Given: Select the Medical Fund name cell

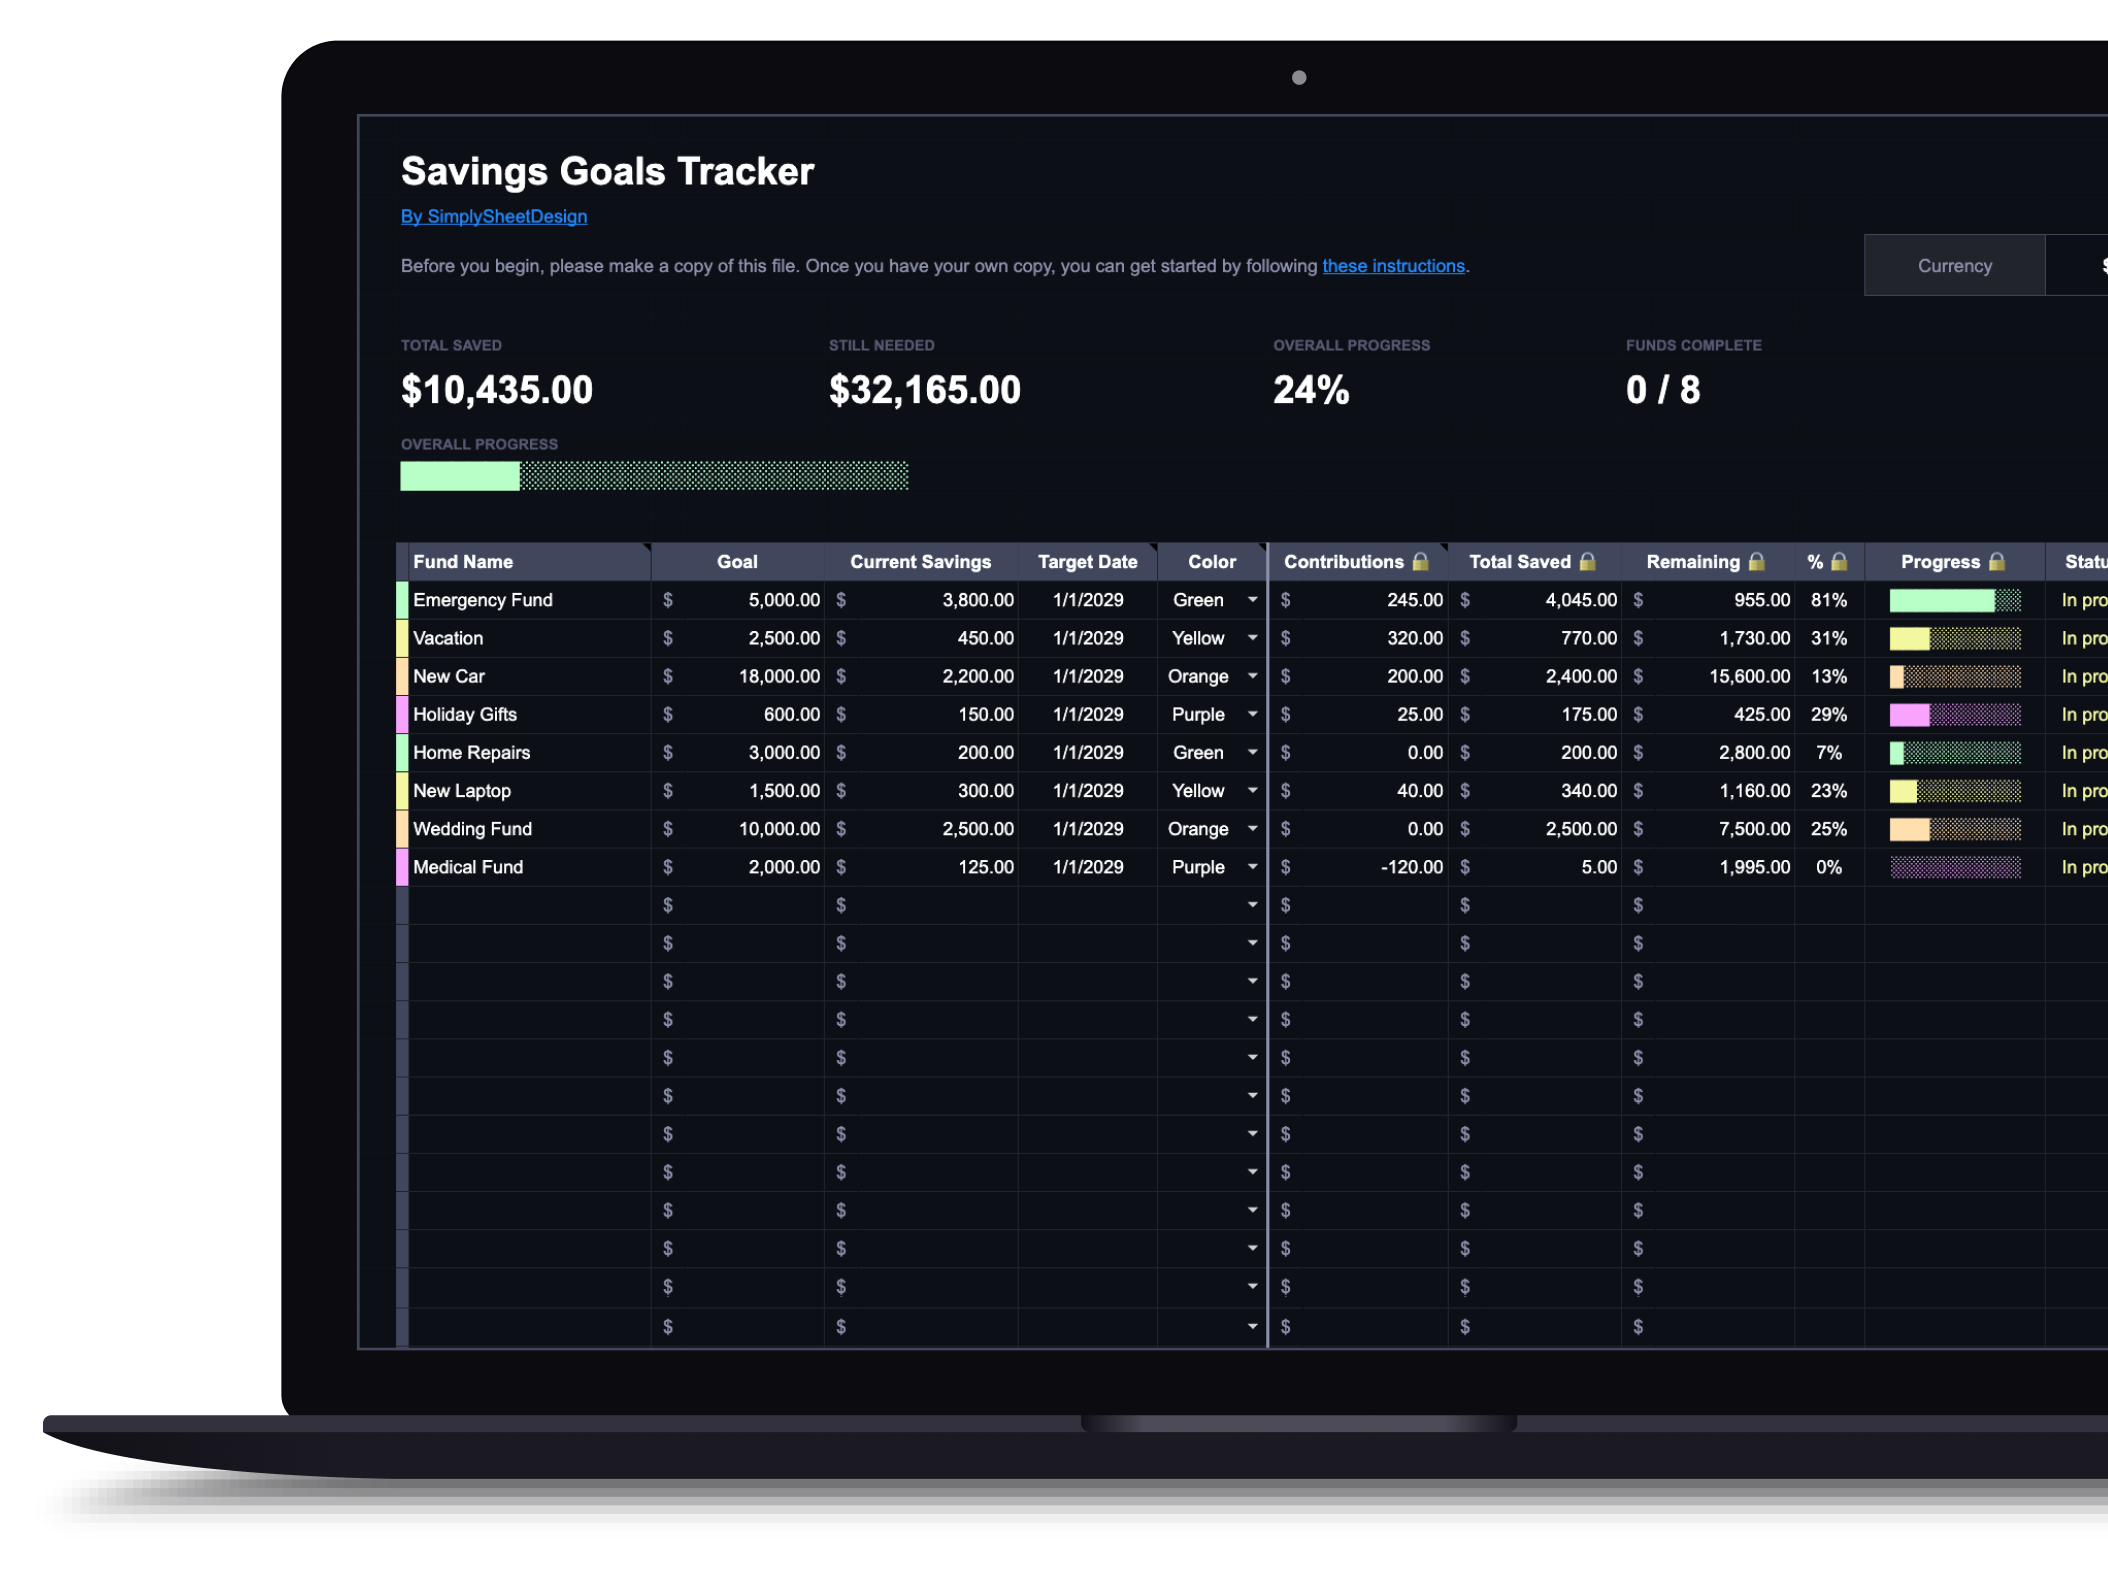Looking at the screenshot, I should pos(529,867).
